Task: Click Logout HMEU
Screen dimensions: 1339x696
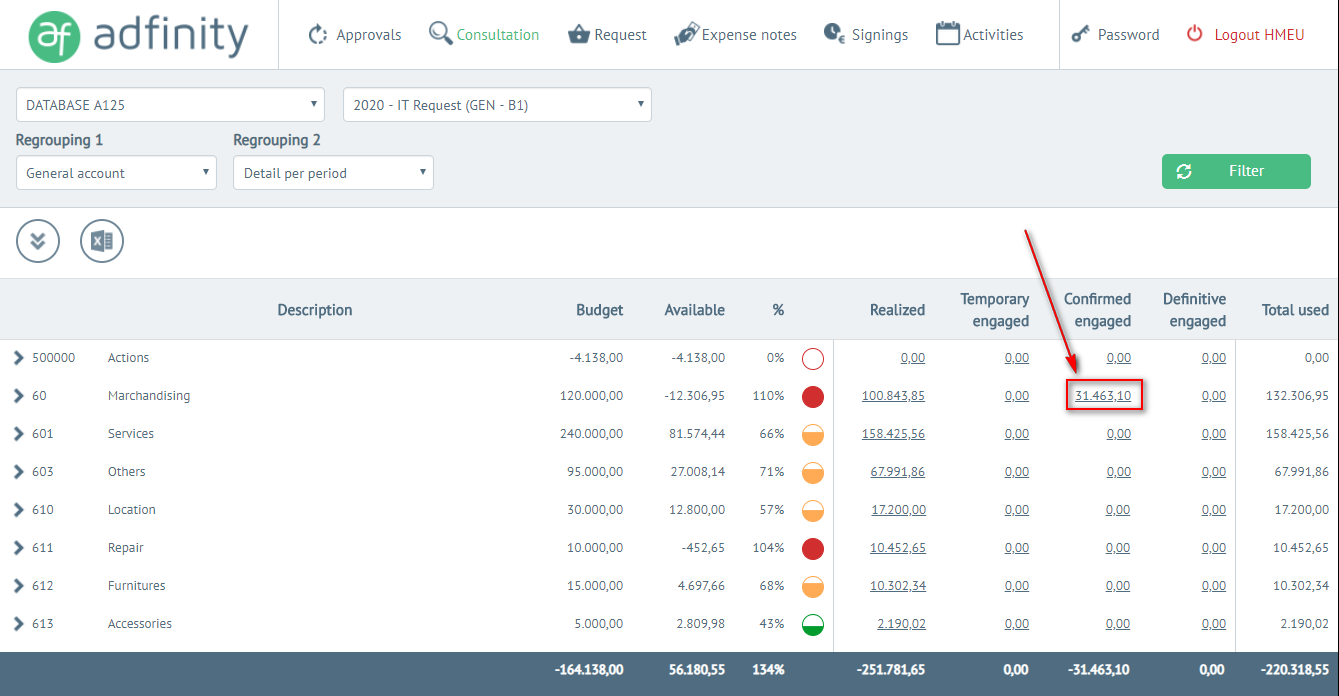Action: pos(1245,35)
